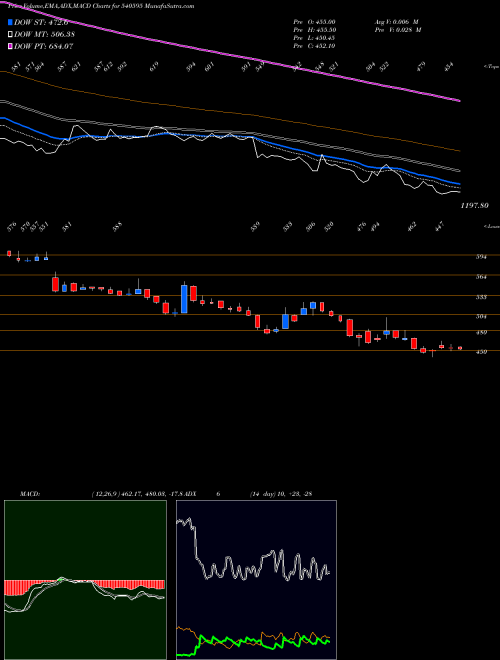This screenshot has width=500, height=660.
Task: Click the Pre H: 455.50 value
Action: pyautogui.click(x=314, y=30)
